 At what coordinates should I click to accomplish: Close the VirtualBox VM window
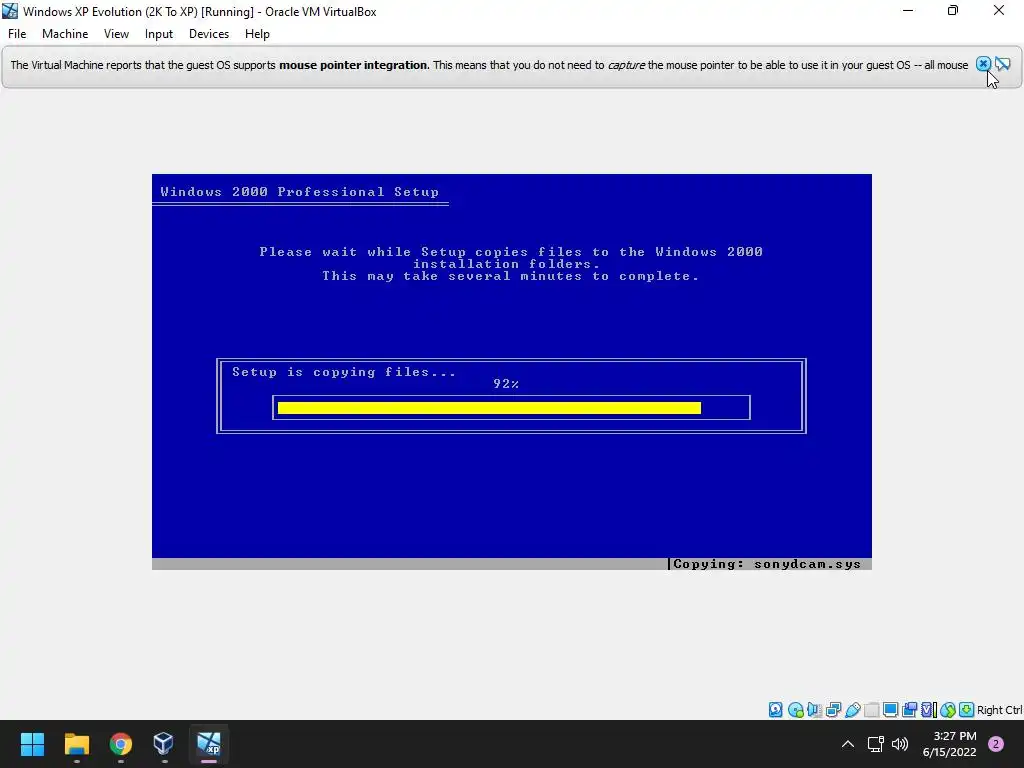tap(999, 10)
